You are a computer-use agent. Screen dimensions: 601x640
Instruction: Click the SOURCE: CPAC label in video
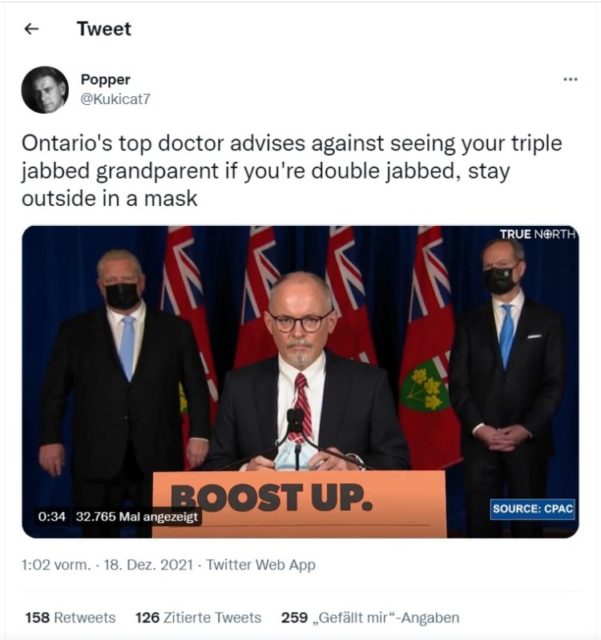[x=532, y=509]
